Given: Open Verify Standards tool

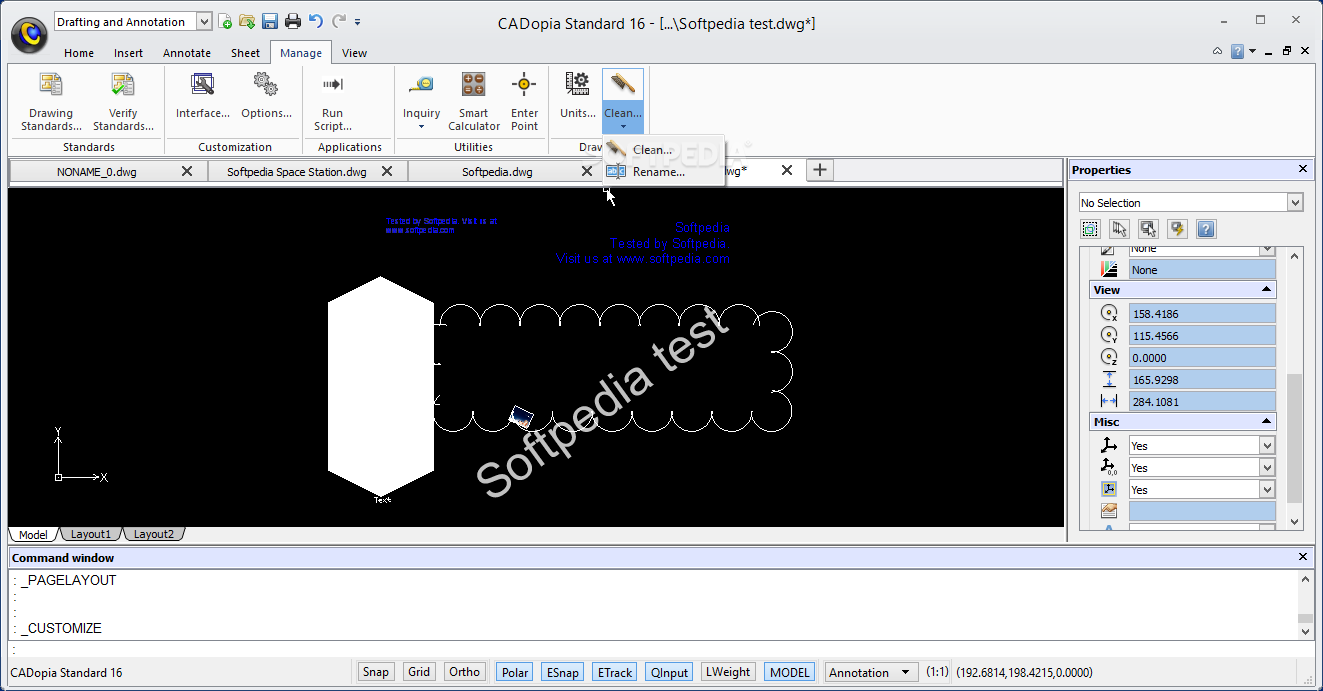Looking at the screenshot, I should (123, 101).
